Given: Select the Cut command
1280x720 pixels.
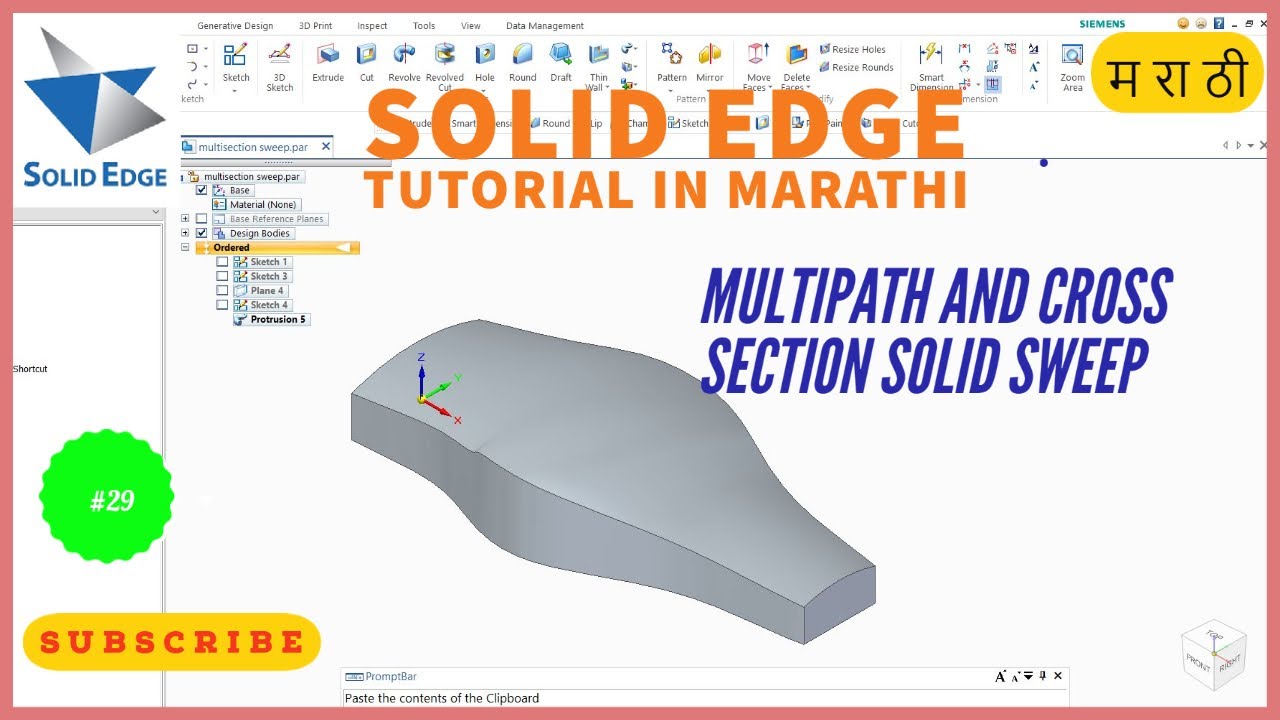Looking at the screenshot, I should [x=367, y=62].
